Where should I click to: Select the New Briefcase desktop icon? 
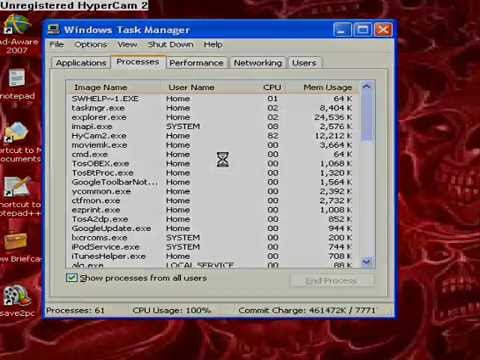pos(17,247)
